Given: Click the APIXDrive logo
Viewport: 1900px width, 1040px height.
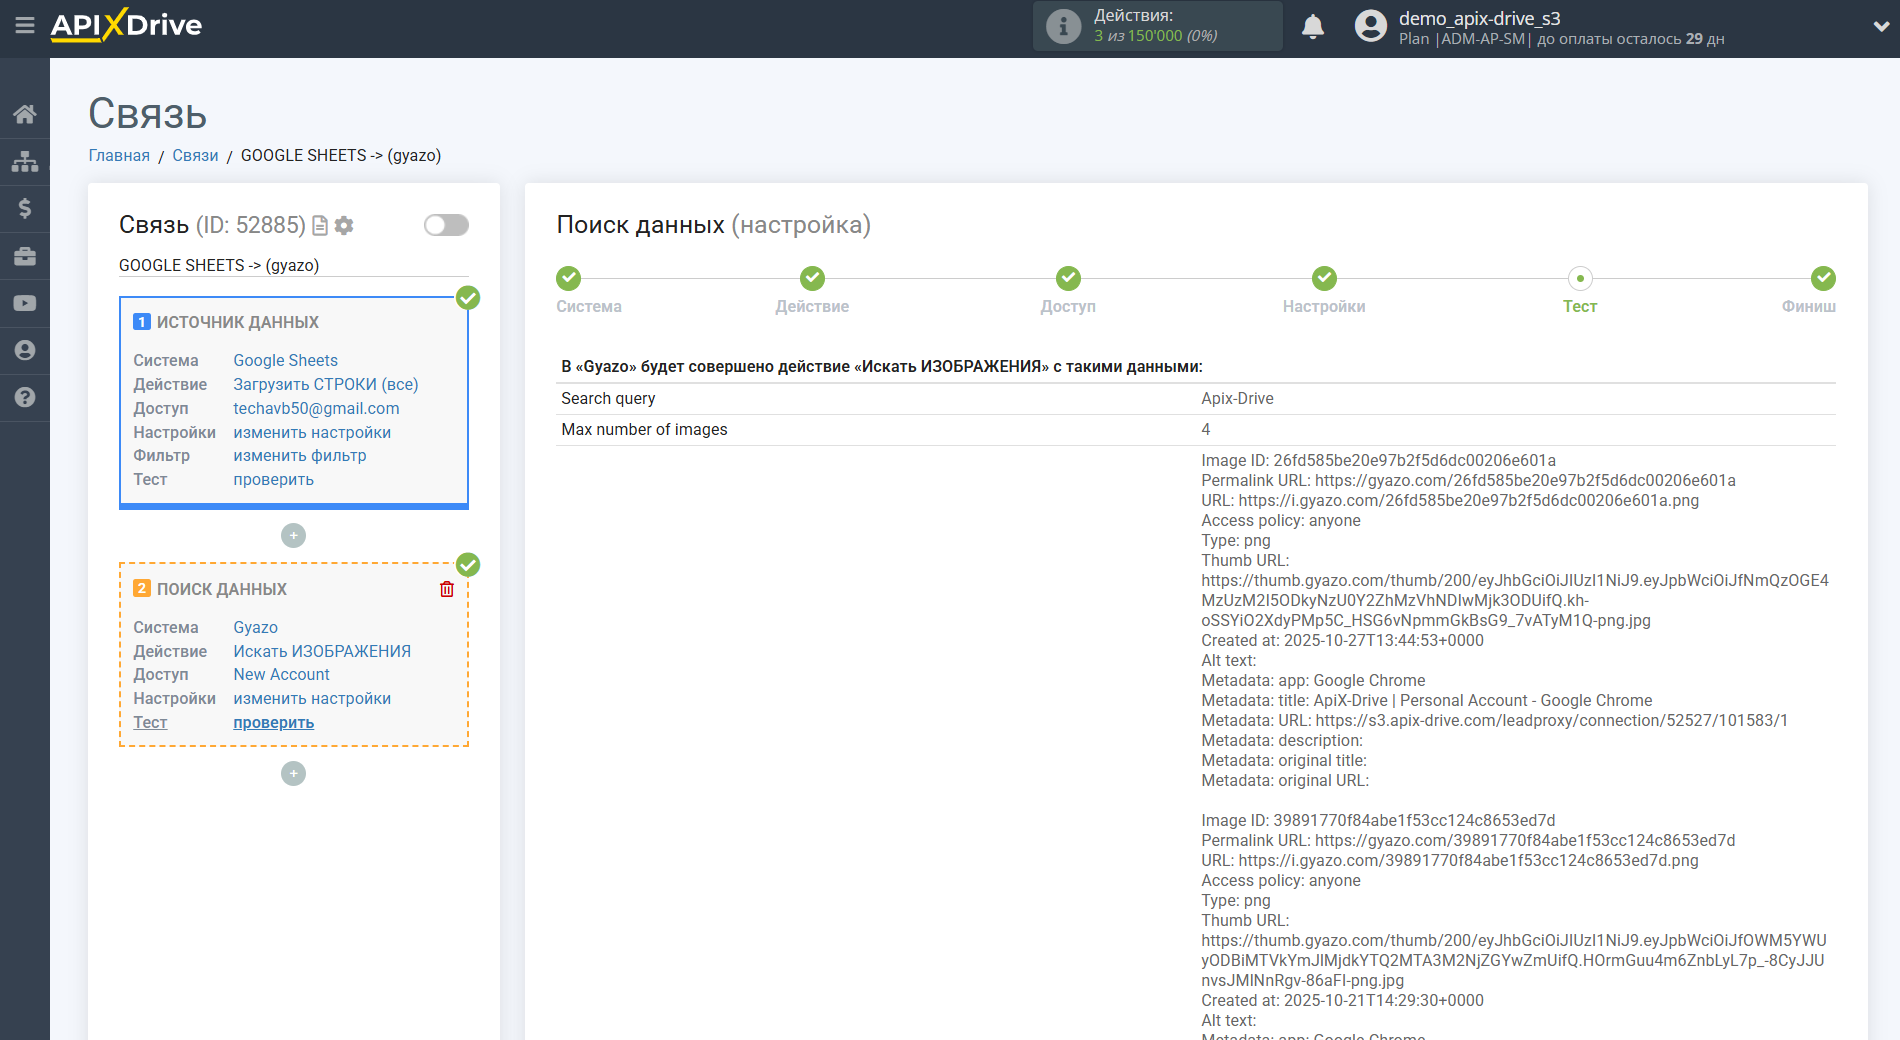Looking at the screenshot, I should tap(126, 25).
